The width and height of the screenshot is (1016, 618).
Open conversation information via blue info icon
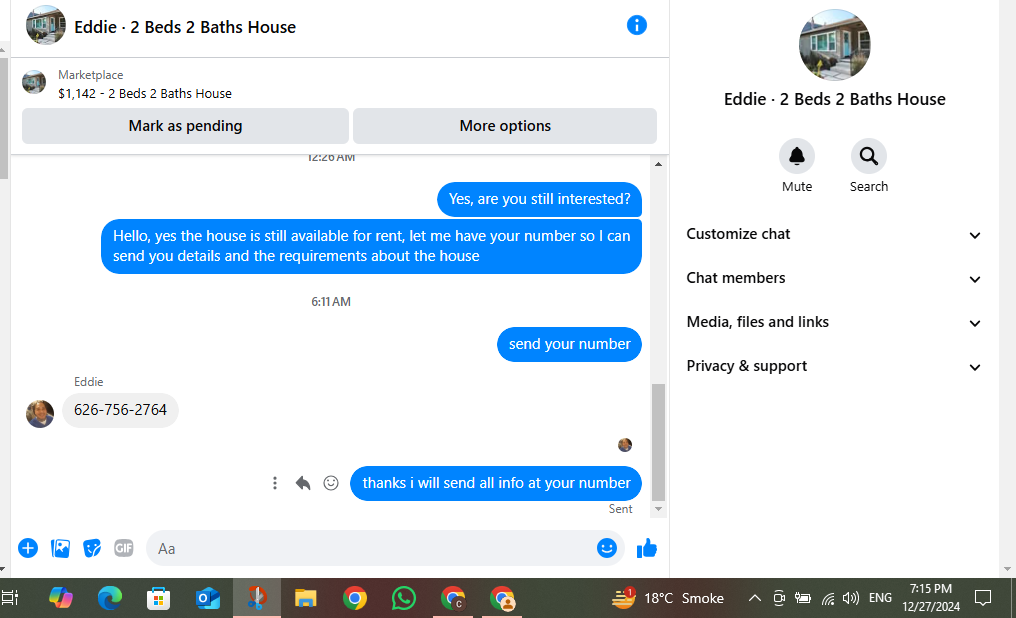tap(636, 25)
